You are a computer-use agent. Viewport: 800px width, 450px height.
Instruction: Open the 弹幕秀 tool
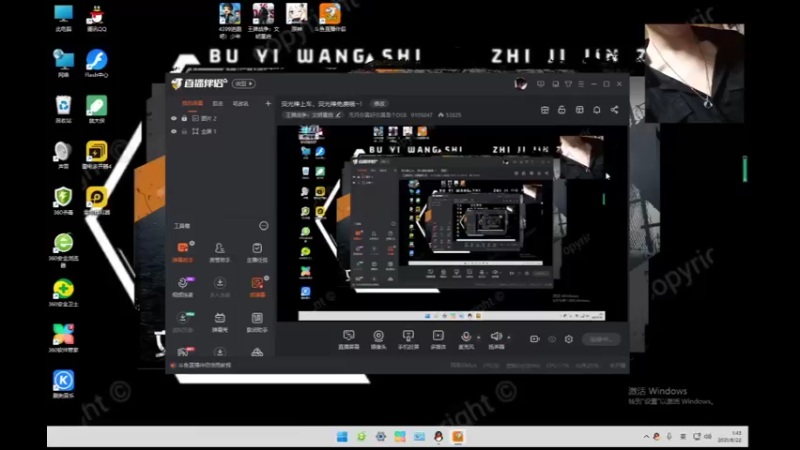point(219,321)
